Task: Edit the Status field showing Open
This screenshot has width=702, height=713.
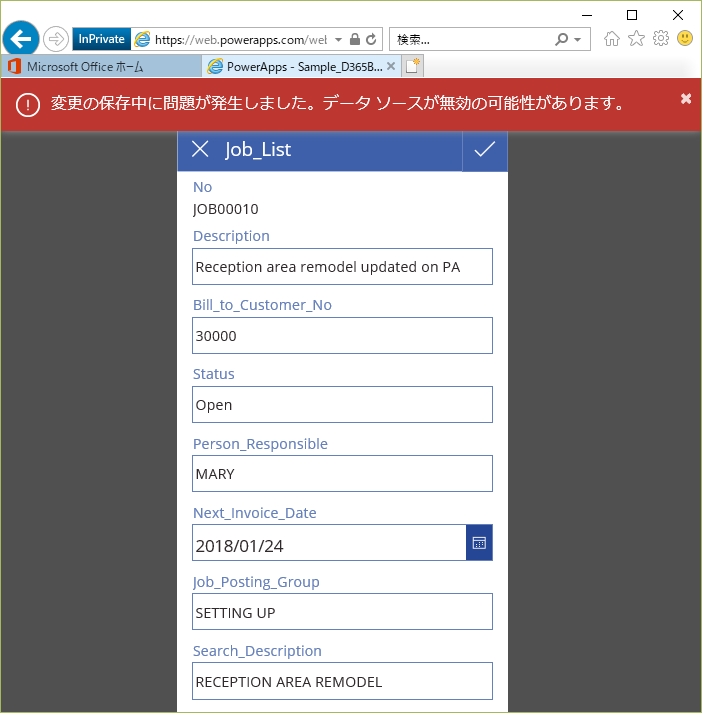Action: click(x=342, y=405)
